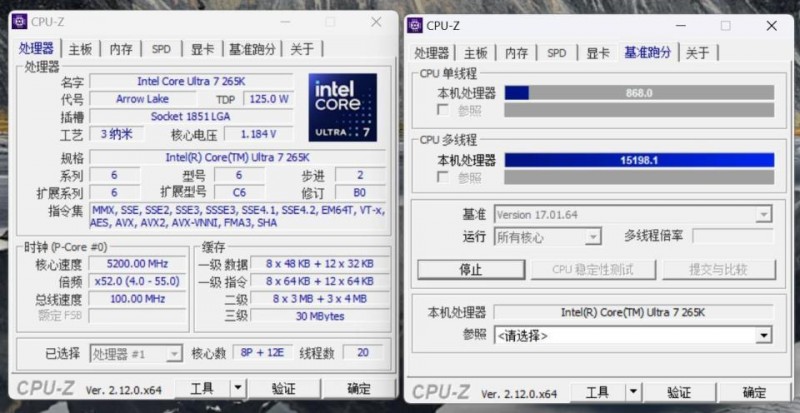Click the TDP value 125.0 W
Screen dimensions: 800x413
click(268, 99)
